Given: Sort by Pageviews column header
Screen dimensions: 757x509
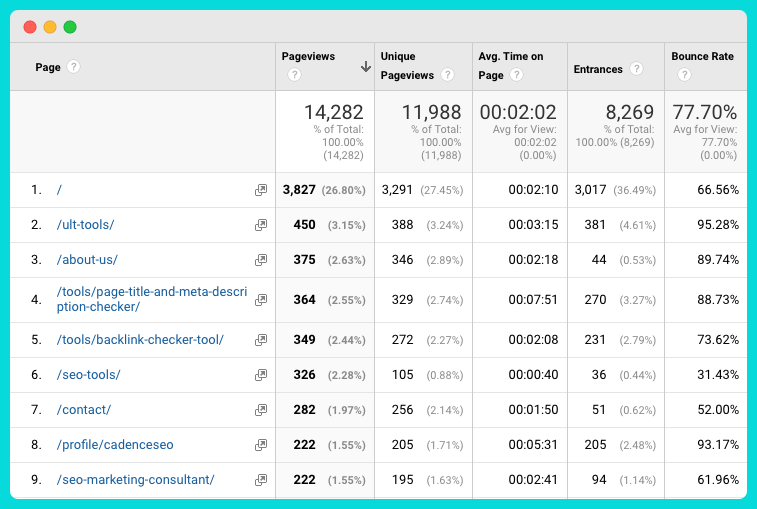Looking at the screenshot, I should click(x=308, y=56).
